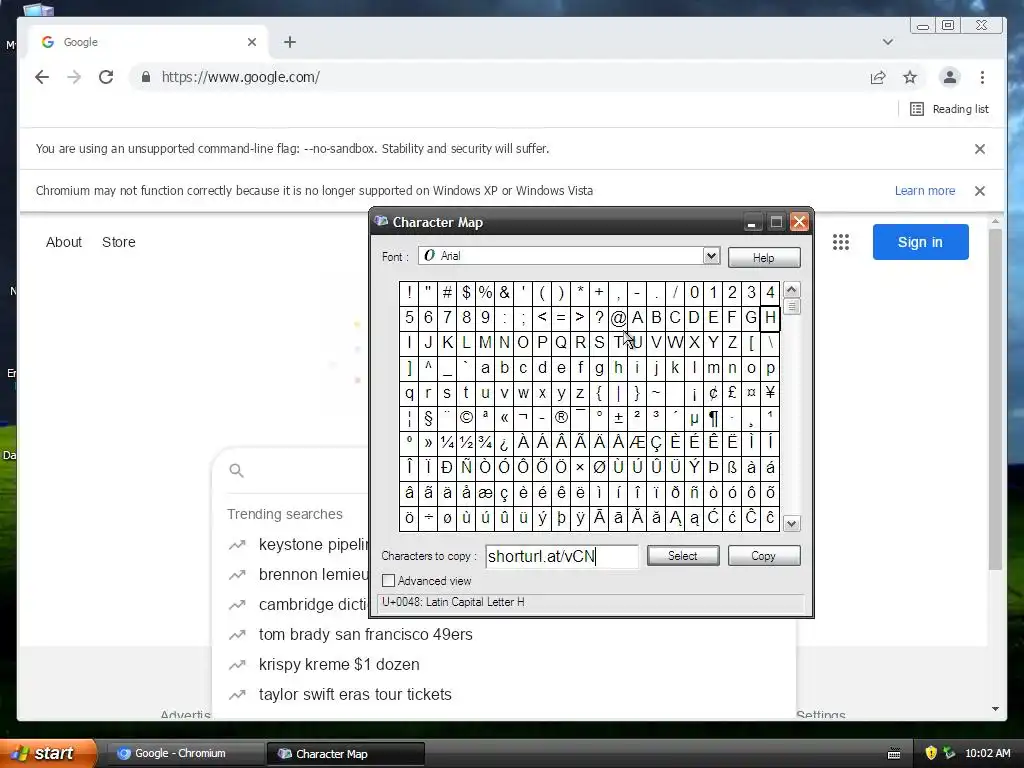Close the Google tab
The height and width of the screenshot is (768, 1024).
252,42
